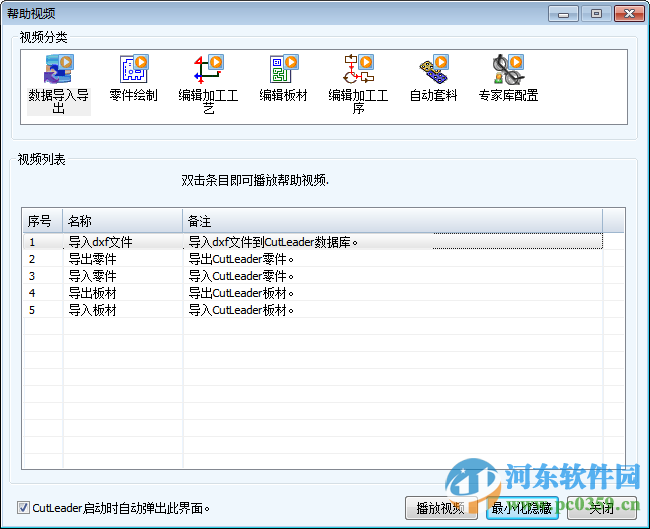This screenshot has height=529, width=650.
Task: Maximize the 帮助视频 window
Action: point(596,14)
